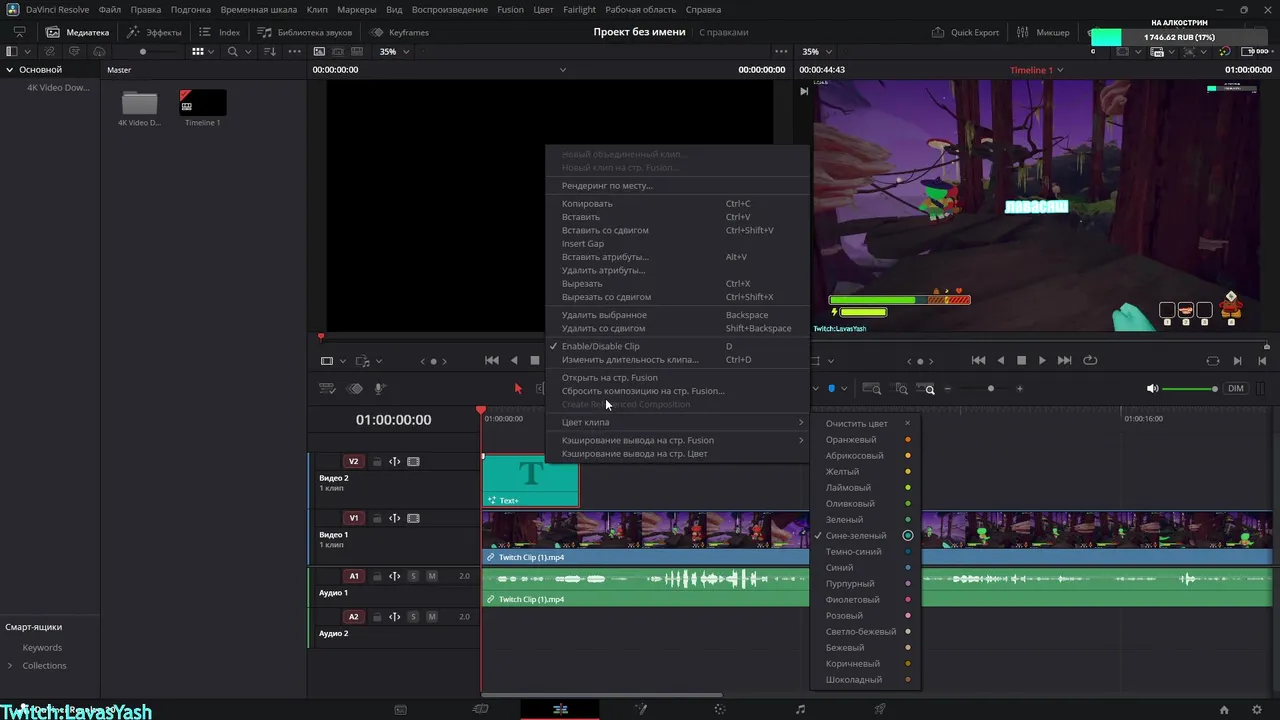Viewport: 1280px width, 720px height.
Task: Select the A1 track destination label
Action: click(353, 576)
